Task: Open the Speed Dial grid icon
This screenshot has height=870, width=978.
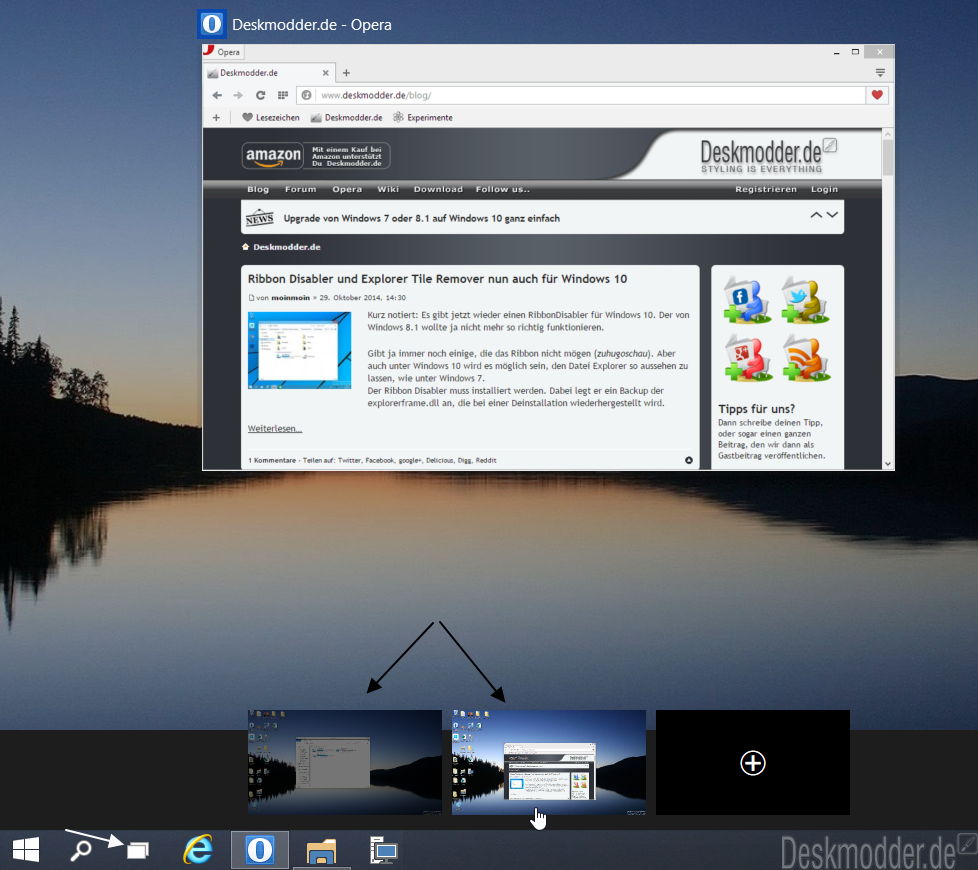Action: 283,95
